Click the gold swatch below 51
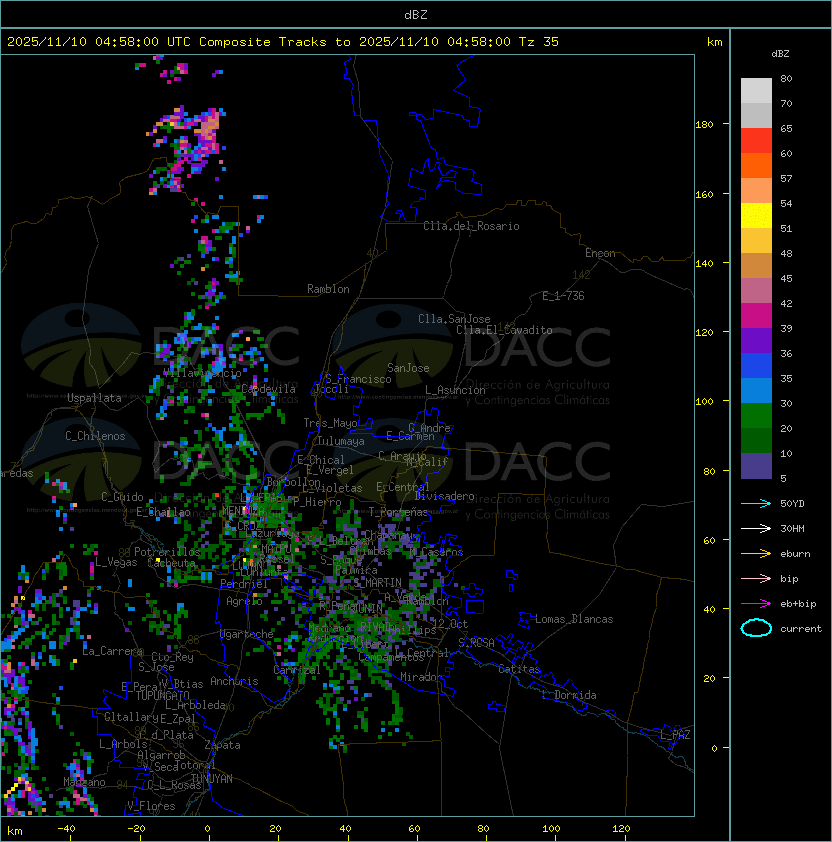The image size is (832, 842). tap(756, 241)
